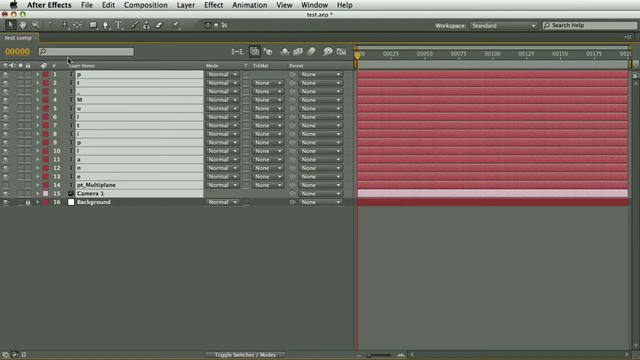The image size is (640, 360).
Task: Hide layer 11 'a' visibility
Action: 5,160
